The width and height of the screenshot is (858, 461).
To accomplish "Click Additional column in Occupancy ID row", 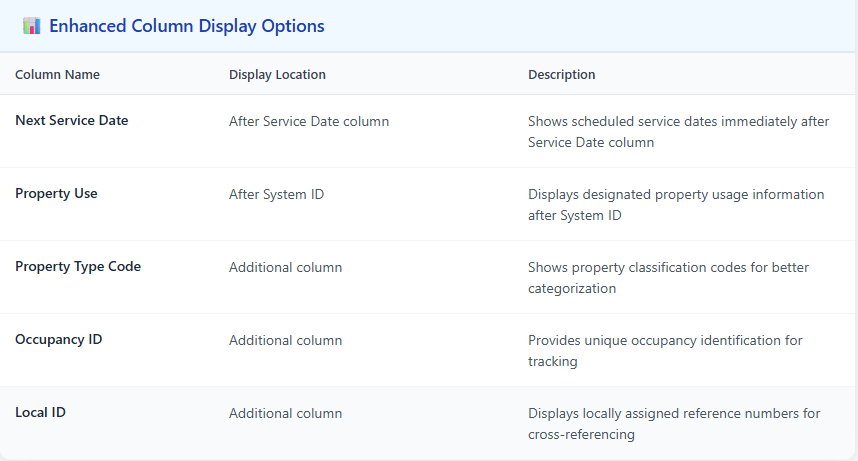I will pos(285,340).
